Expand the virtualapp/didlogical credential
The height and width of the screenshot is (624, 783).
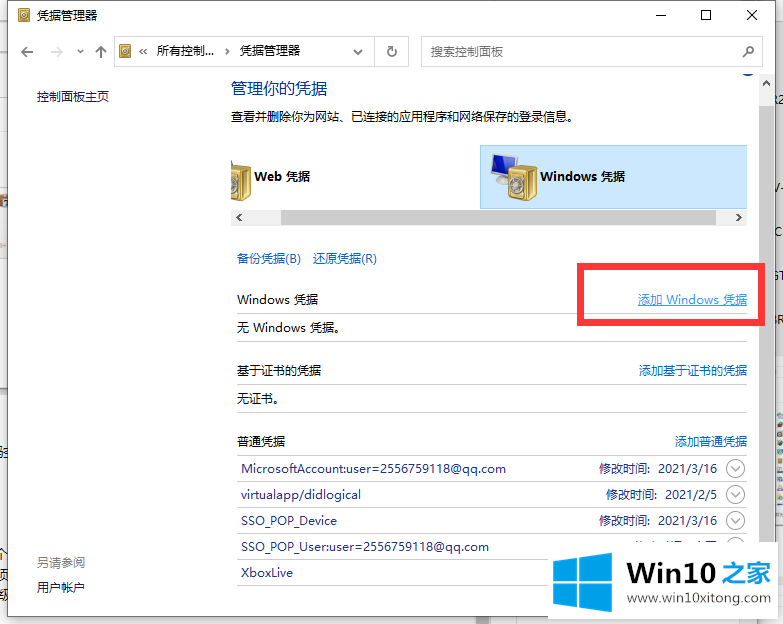coord(736,494)
